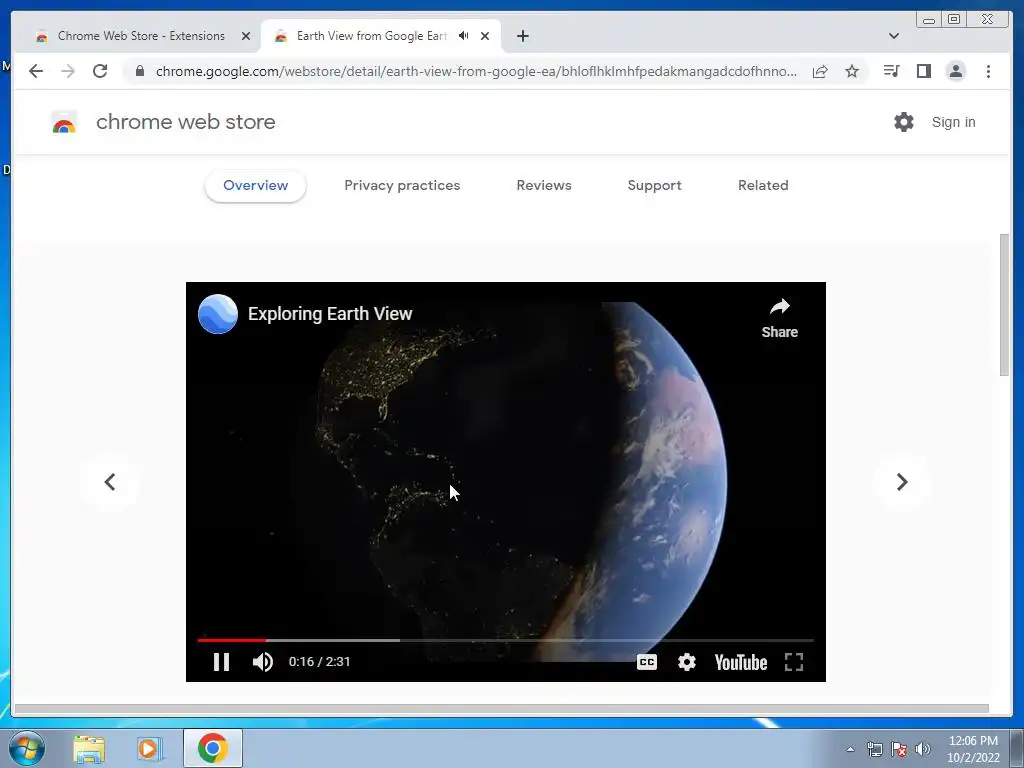This screenshot has height=768, width=1024.
Task: Click the horizontal page scrollbar
Action: [x=502, y=709]
